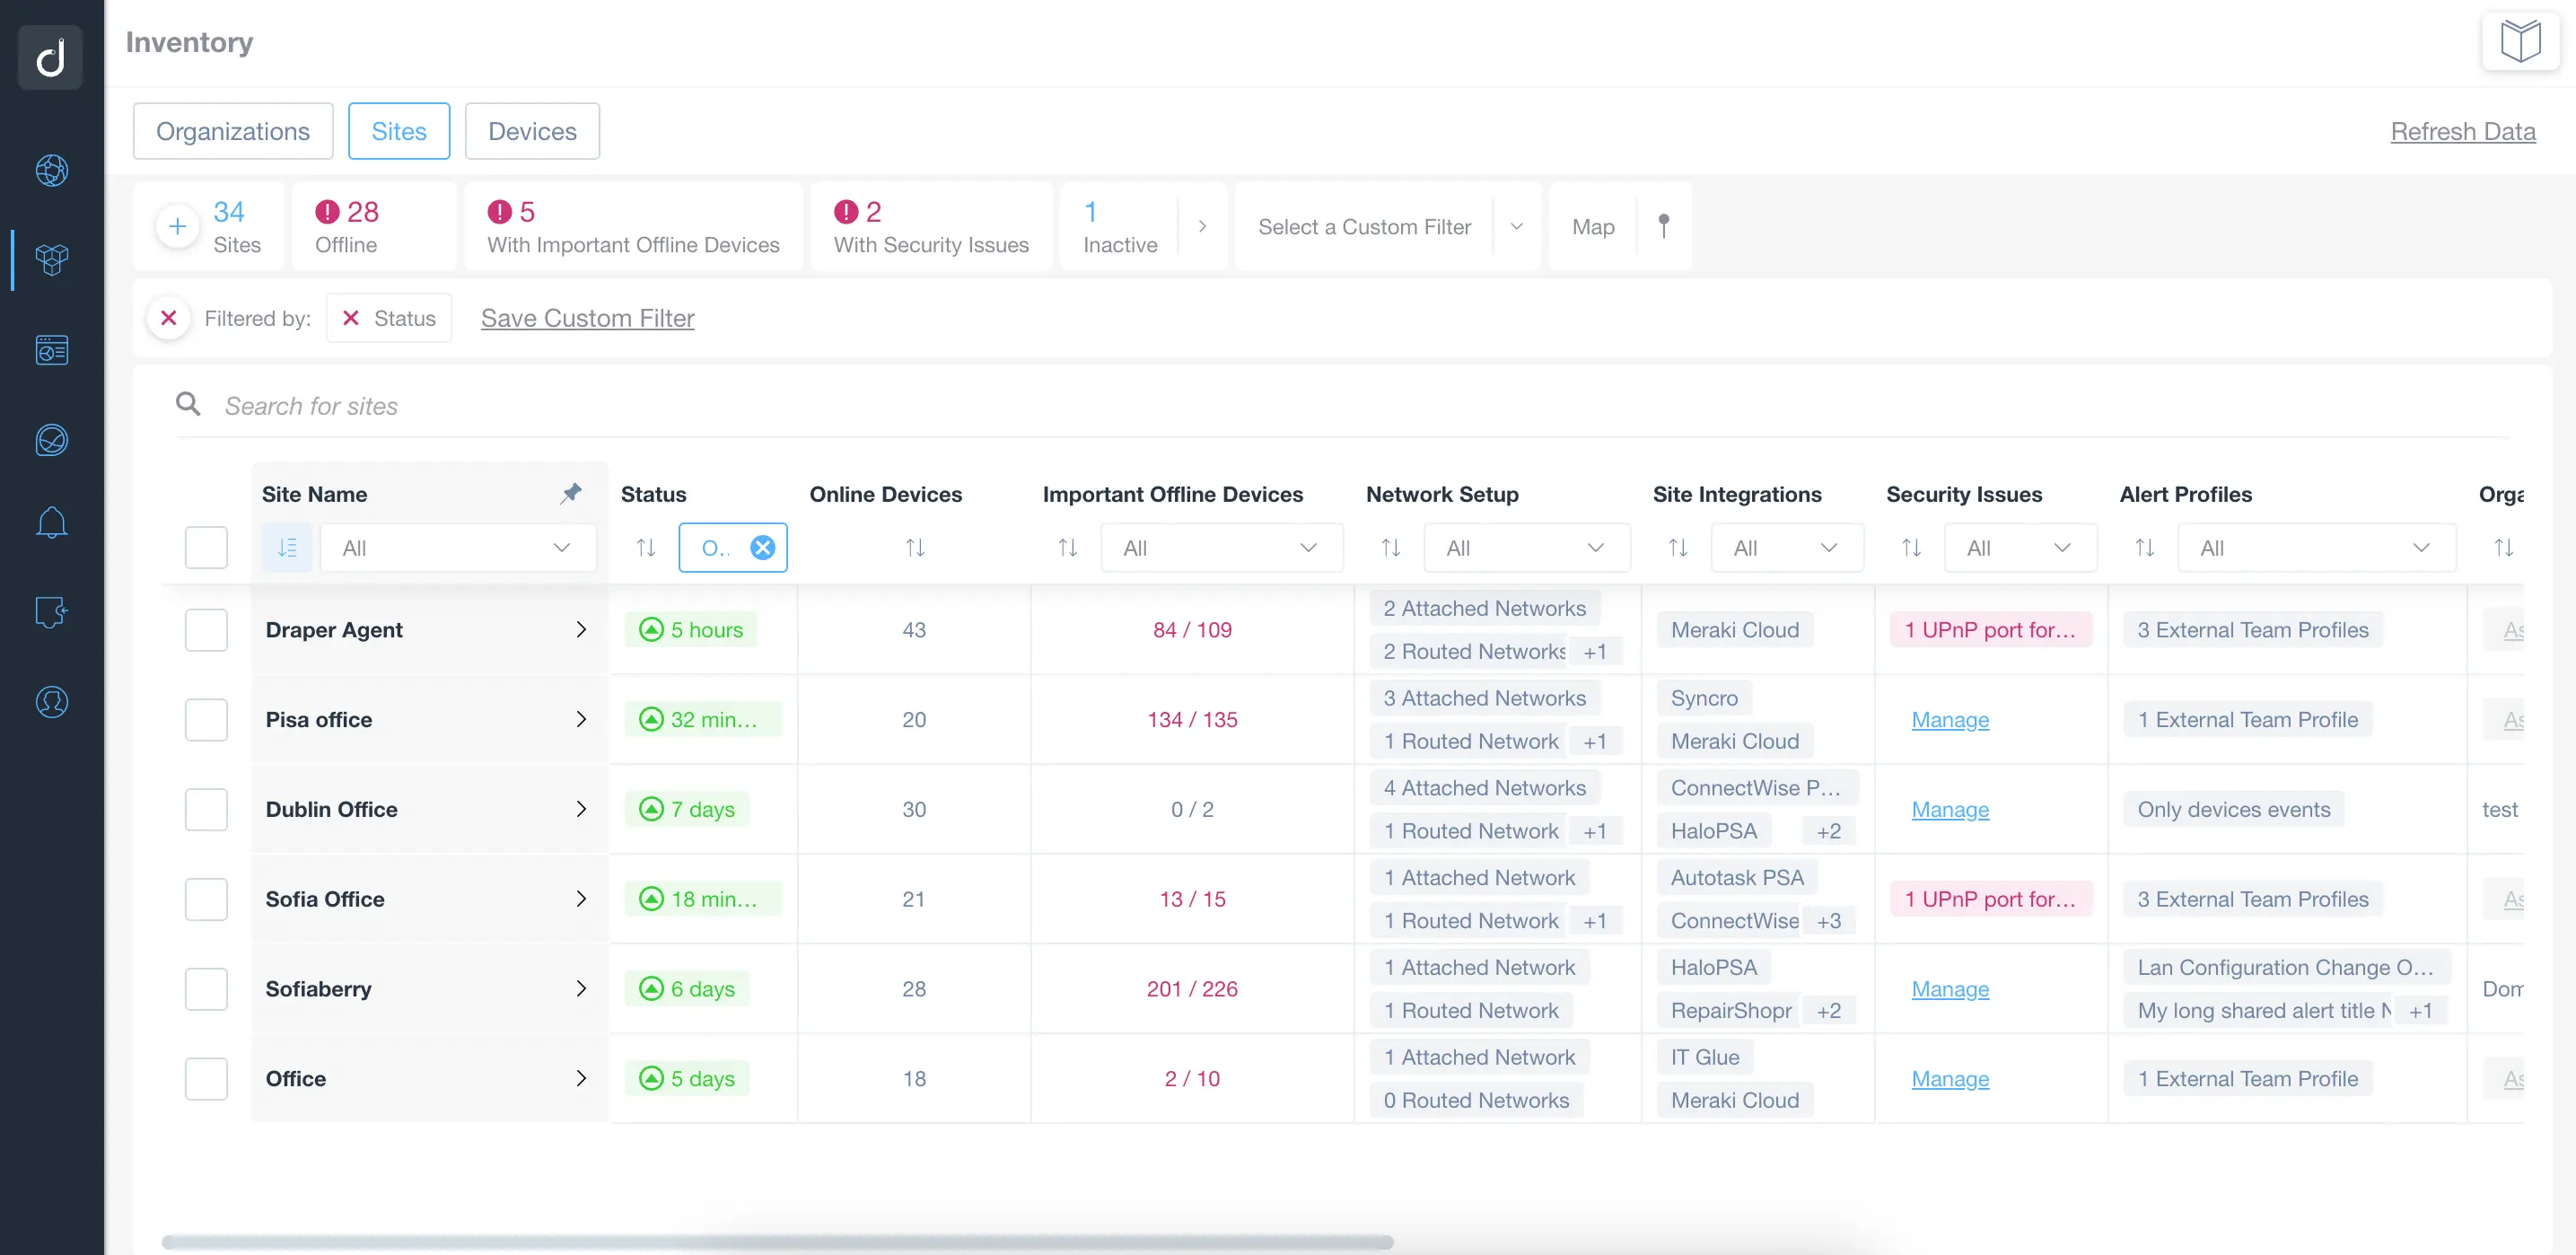Screen dimensions: 2576x1255
Task: Click the Refresh Data link
Action: [2462, 131]
